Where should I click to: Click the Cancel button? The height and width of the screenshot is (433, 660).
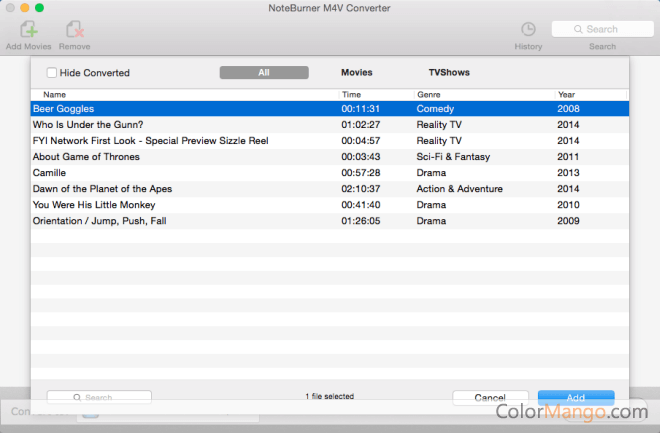point(490,397)
